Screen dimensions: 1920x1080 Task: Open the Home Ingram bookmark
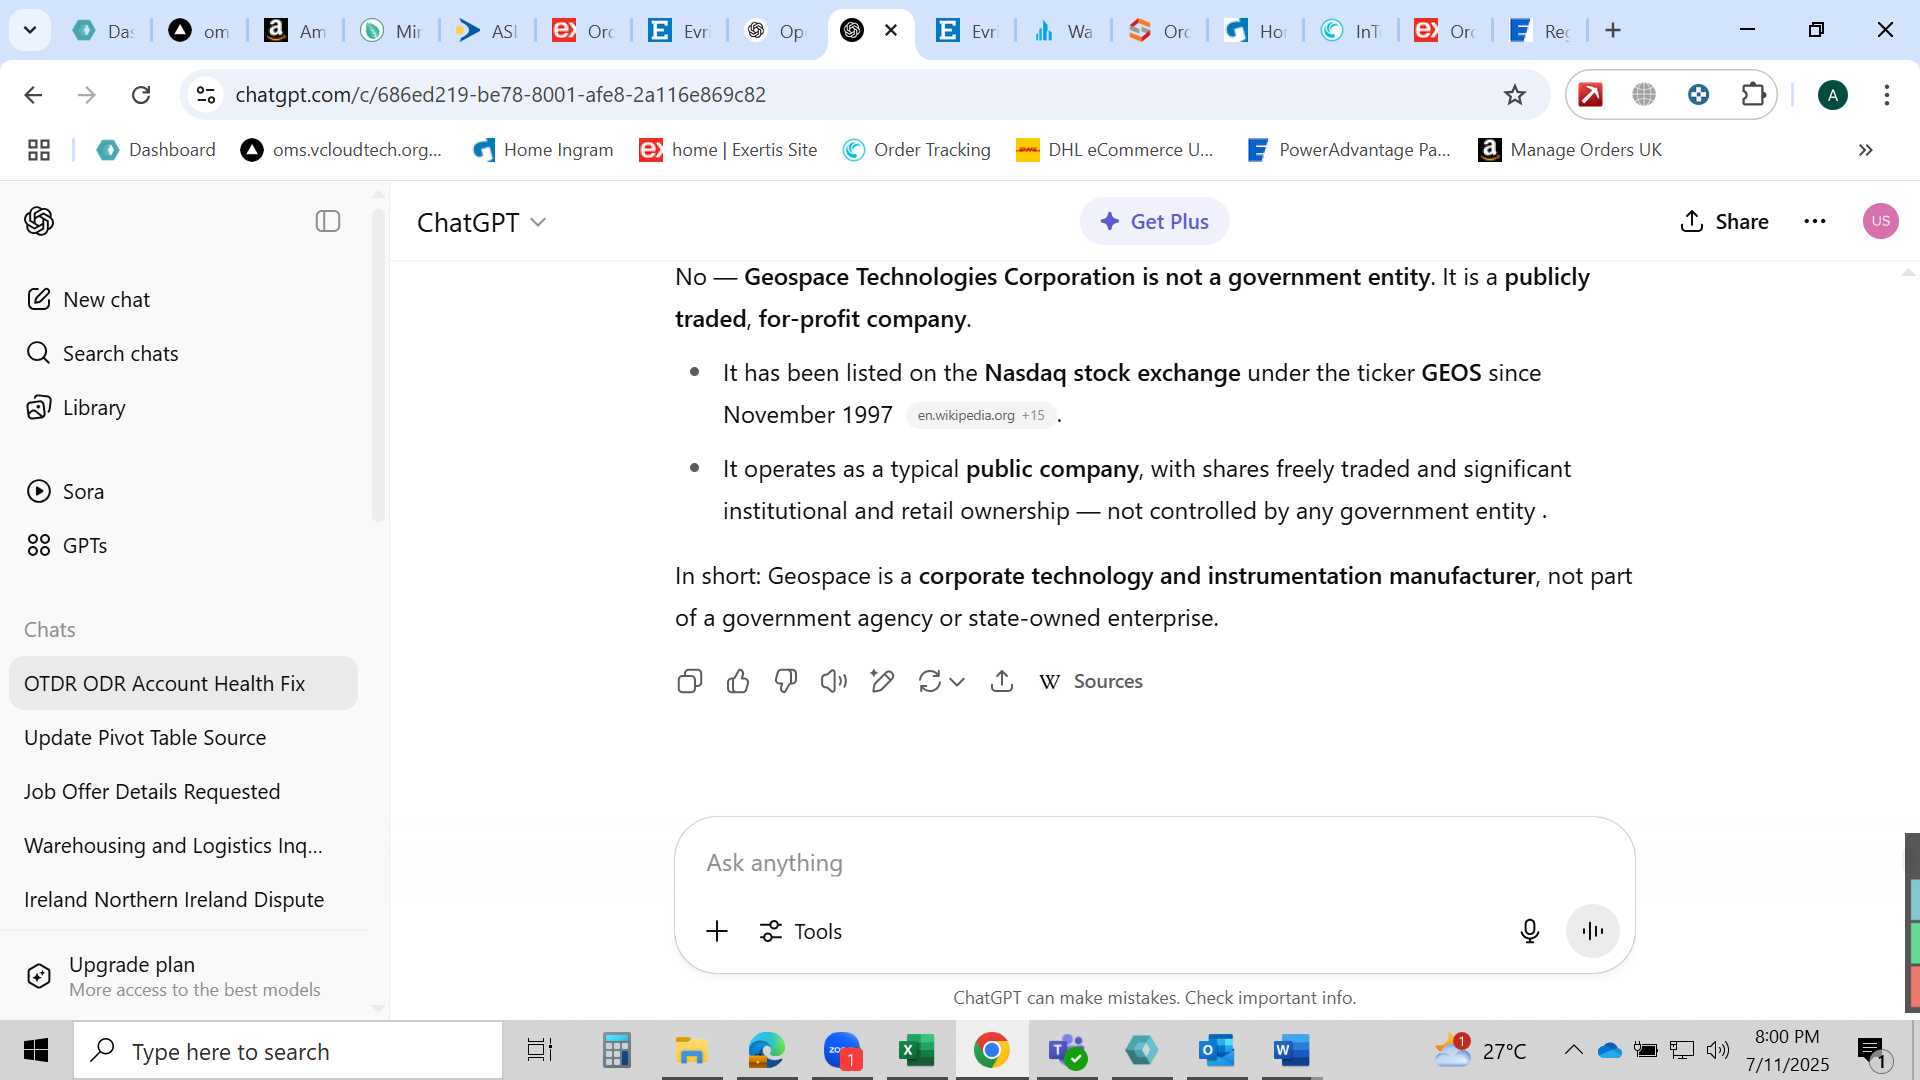[543, 150]
